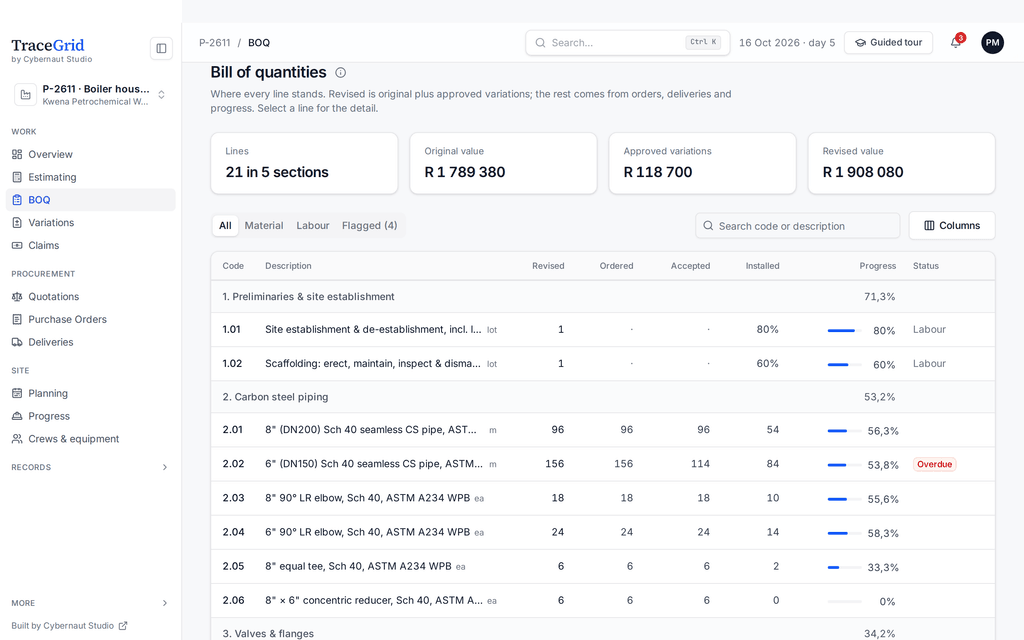Collapse sidebar with panel toggle icon

161,48
